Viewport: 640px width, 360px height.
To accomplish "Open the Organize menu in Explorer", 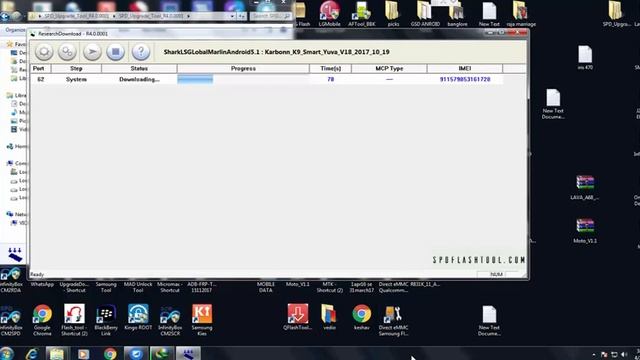I will pyautogui.click(x=16, y=30).
